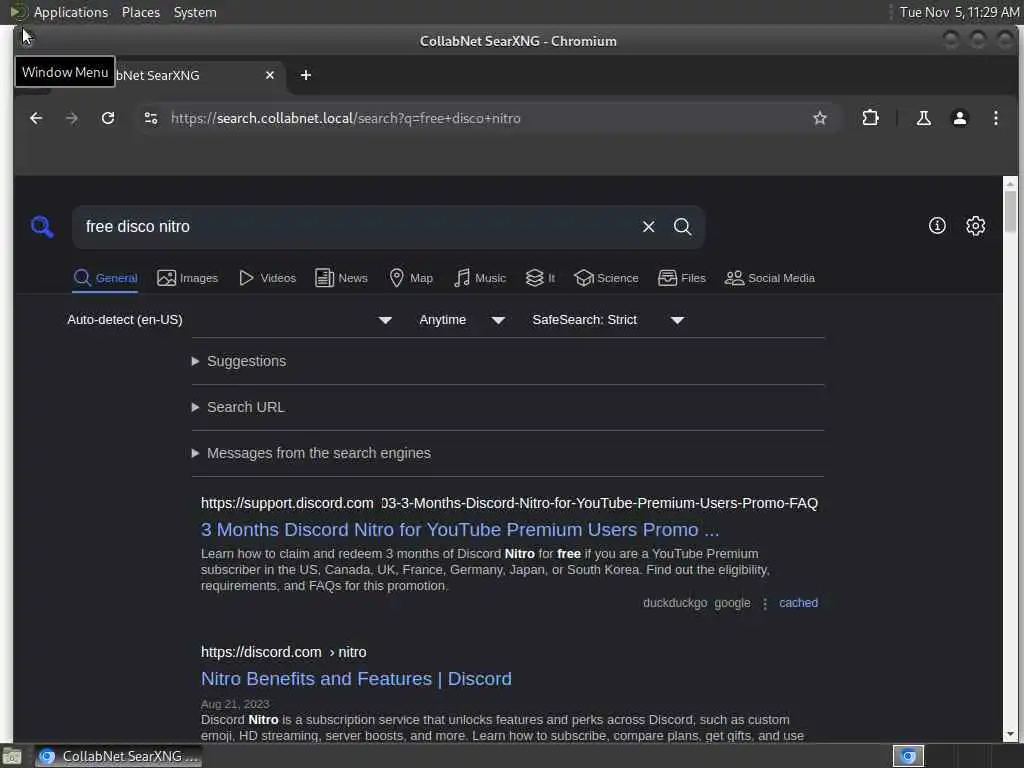The width and height of the screenshot is (1024, 768).
Task: Click the discord.com › nitro URL
Action: [x=283, y=652]
